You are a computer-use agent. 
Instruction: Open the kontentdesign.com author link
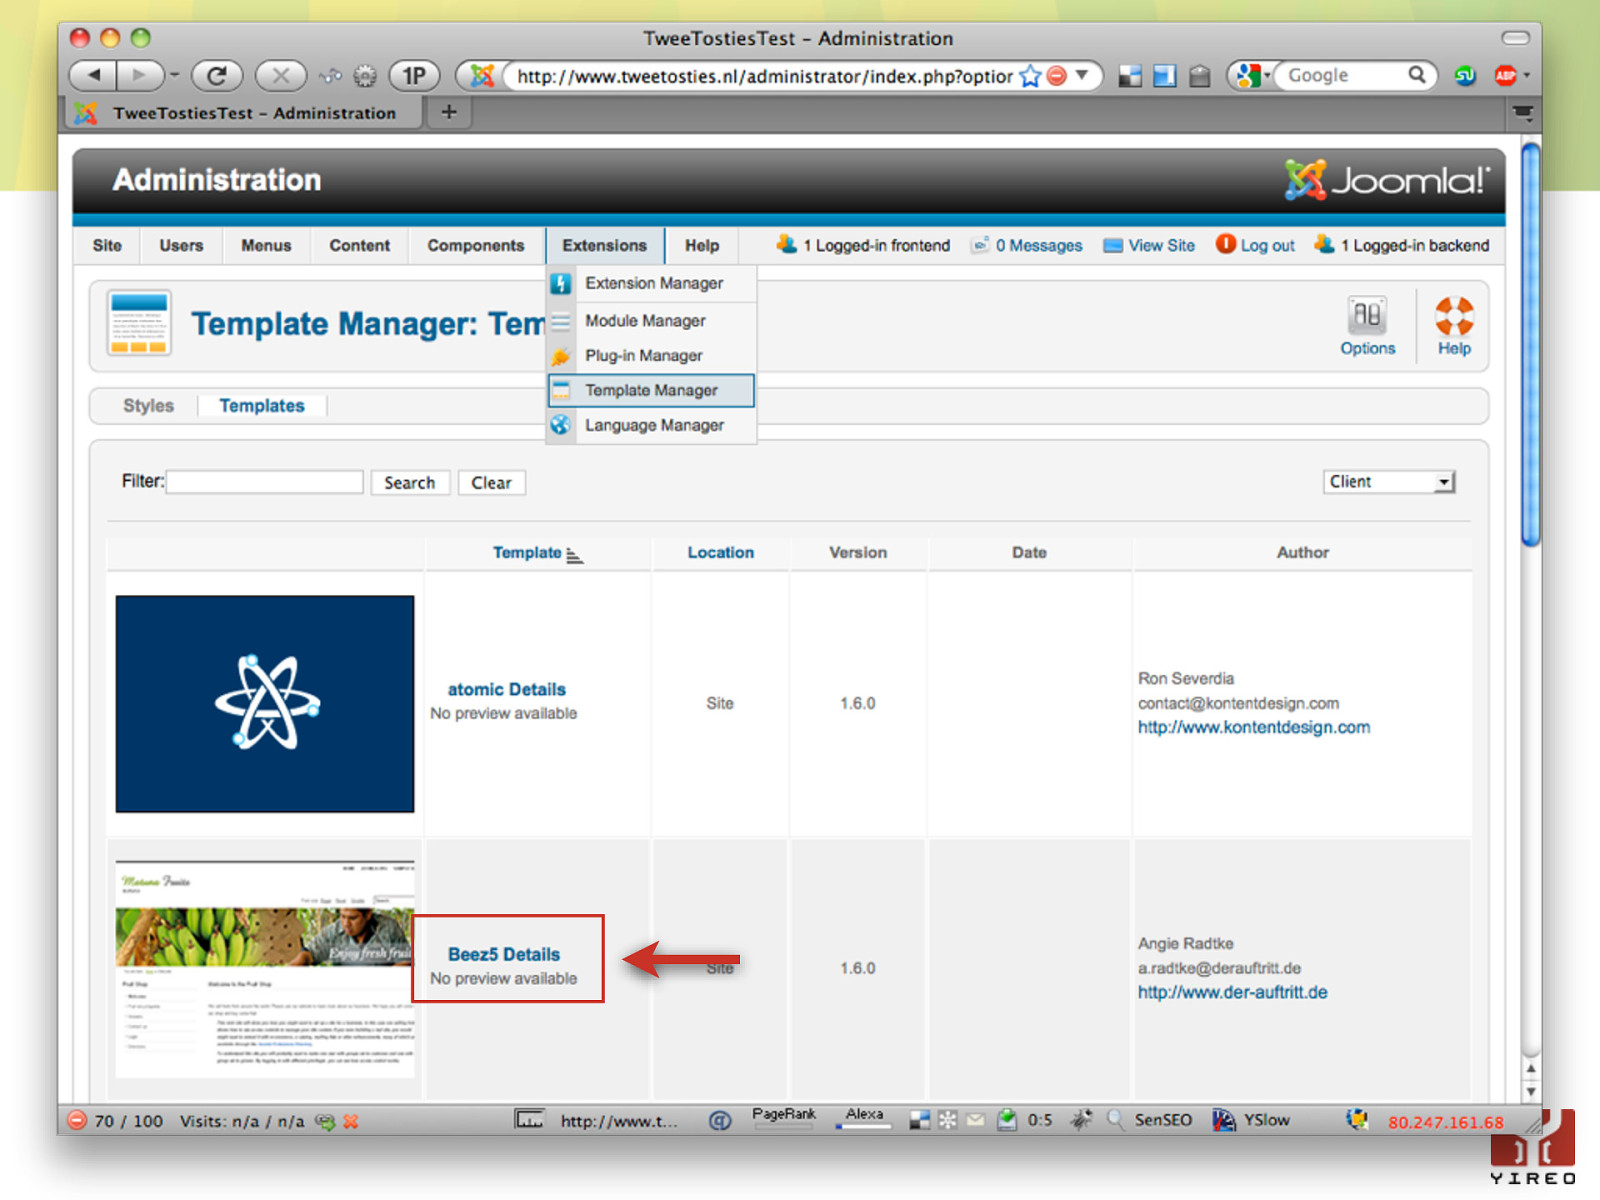(1254, 727)
